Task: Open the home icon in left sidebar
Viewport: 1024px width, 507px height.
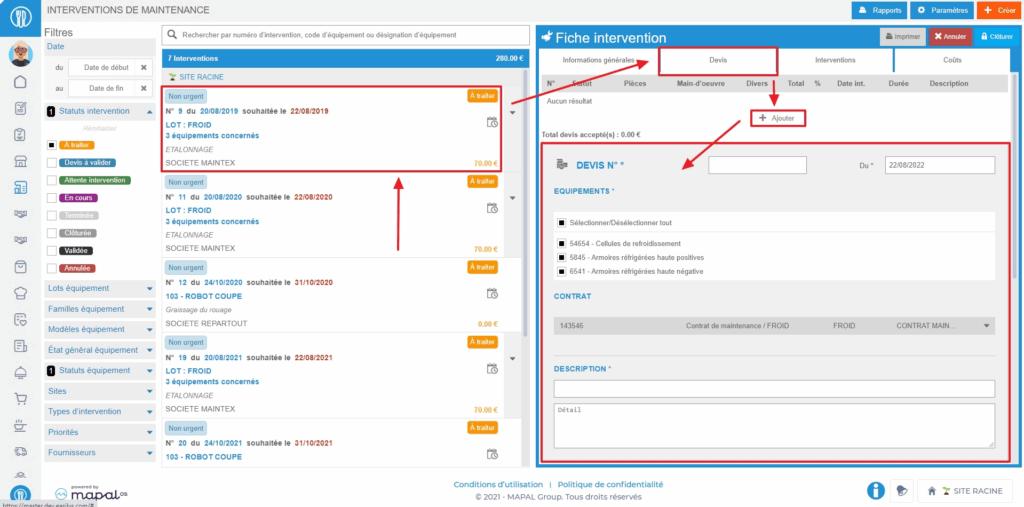Action: point(20,82)
